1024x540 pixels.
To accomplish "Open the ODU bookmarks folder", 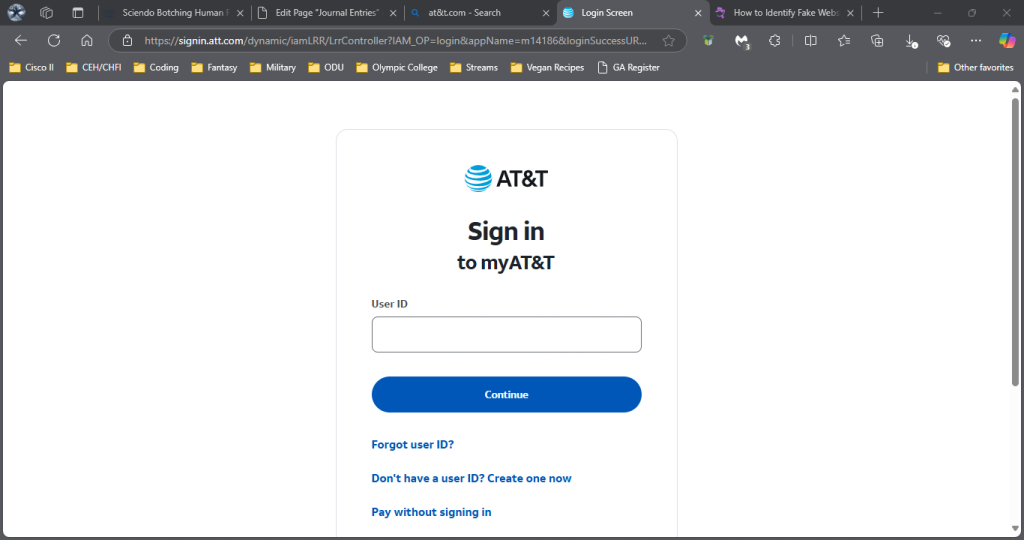I will (x=326, y=67).
